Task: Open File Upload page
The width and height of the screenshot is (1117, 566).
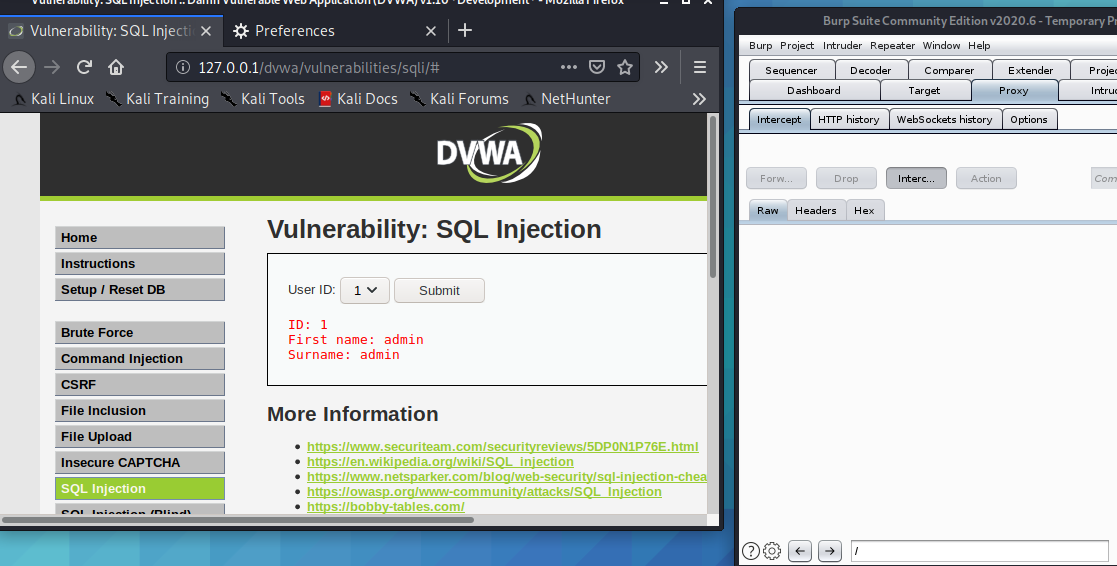Action: (140, 436)
